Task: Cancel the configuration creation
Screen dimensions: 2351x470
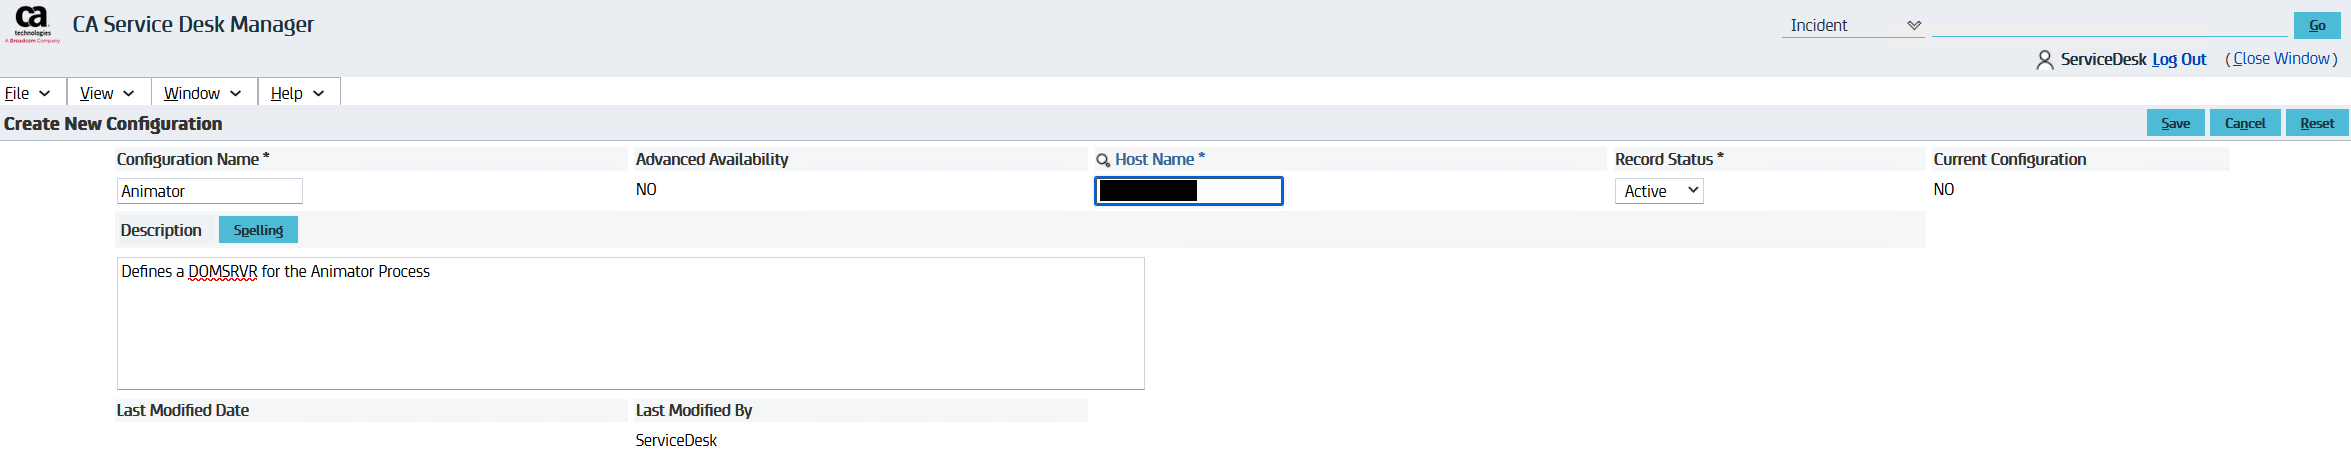Action: tap(2245, 123)
